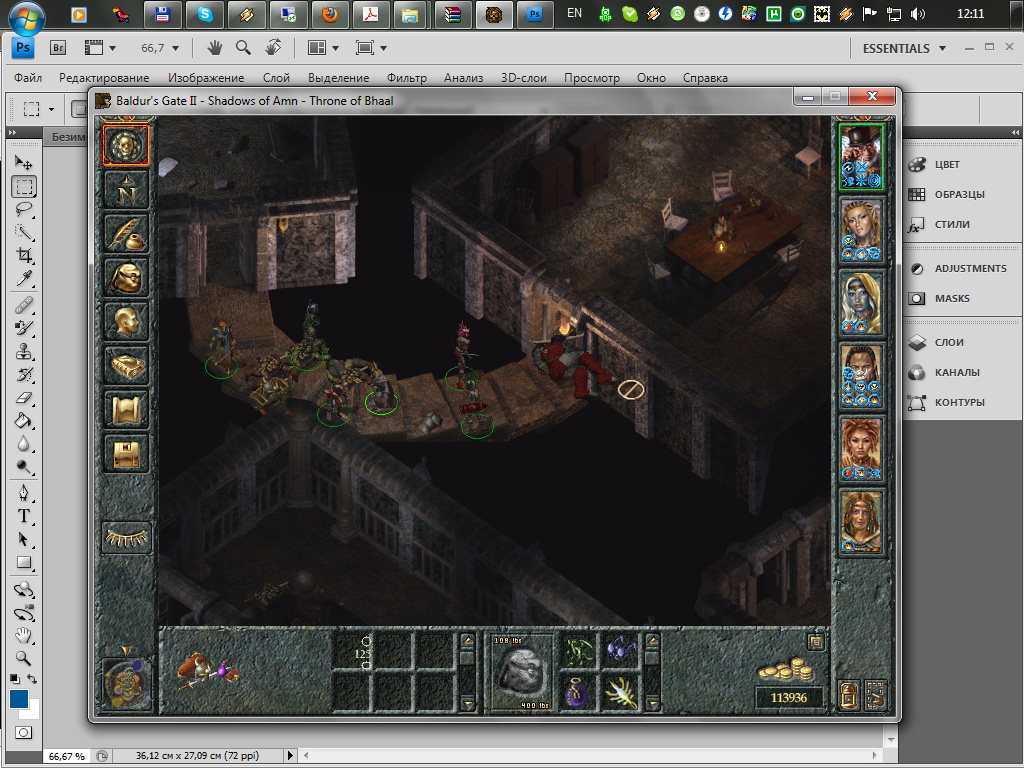The width and height of the screenshot is (1024, 768).
Task: Open the inventory backpack button in game
Action: pos(126,278)
